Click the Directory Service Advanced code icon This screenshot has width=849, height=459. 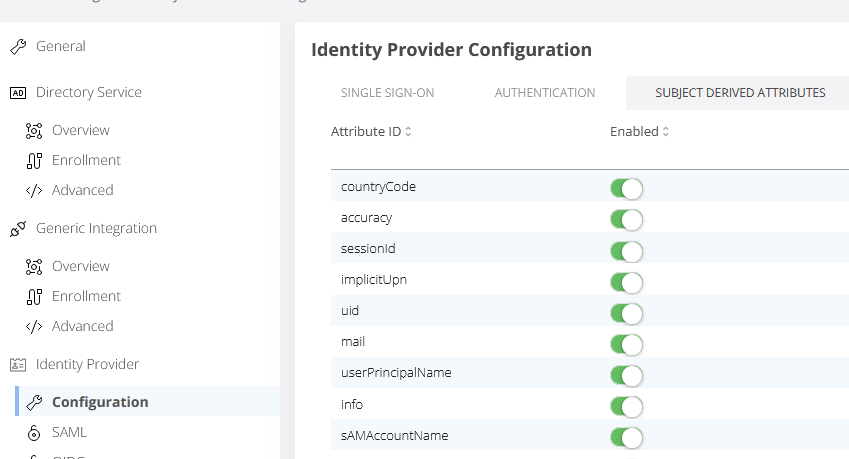pyautogui.click(x=33, y=190)
